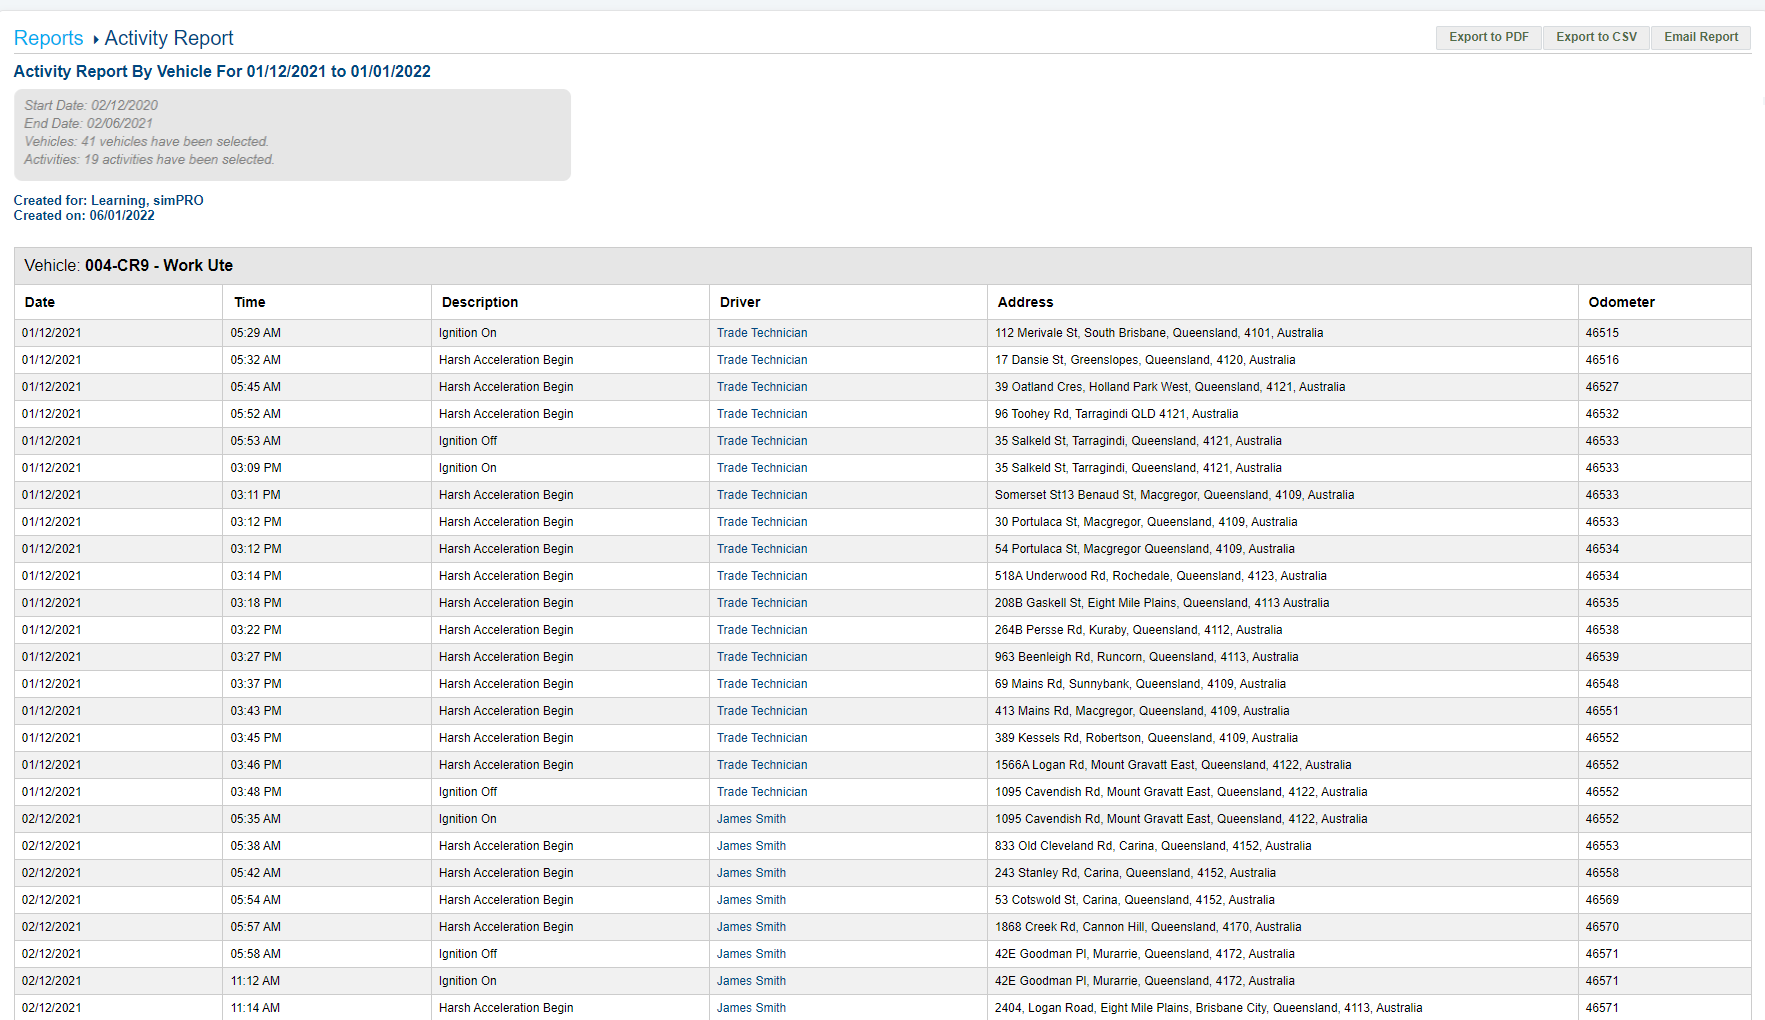Select the '112 Merivale St, South Brisbane' address
Viewport: 1765px width, 1020px height.
pyautogui.click(x=1159, y=333)
